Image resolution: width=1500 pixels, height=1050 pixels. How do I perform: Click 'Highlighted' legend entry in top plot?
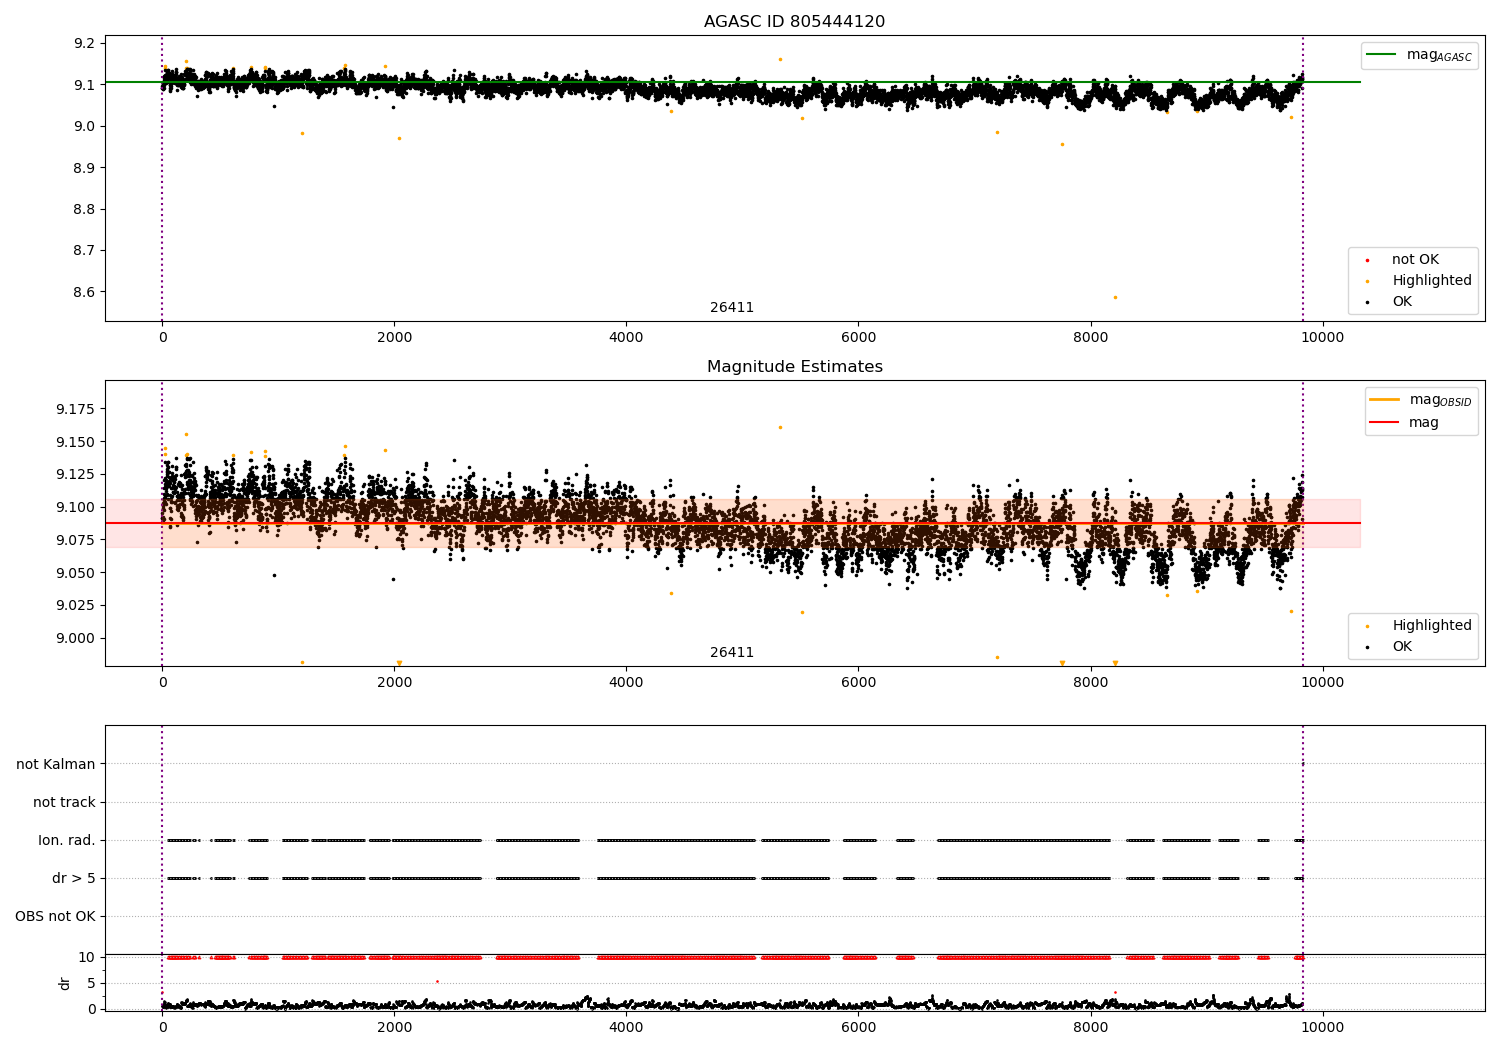coord(1432,281)
